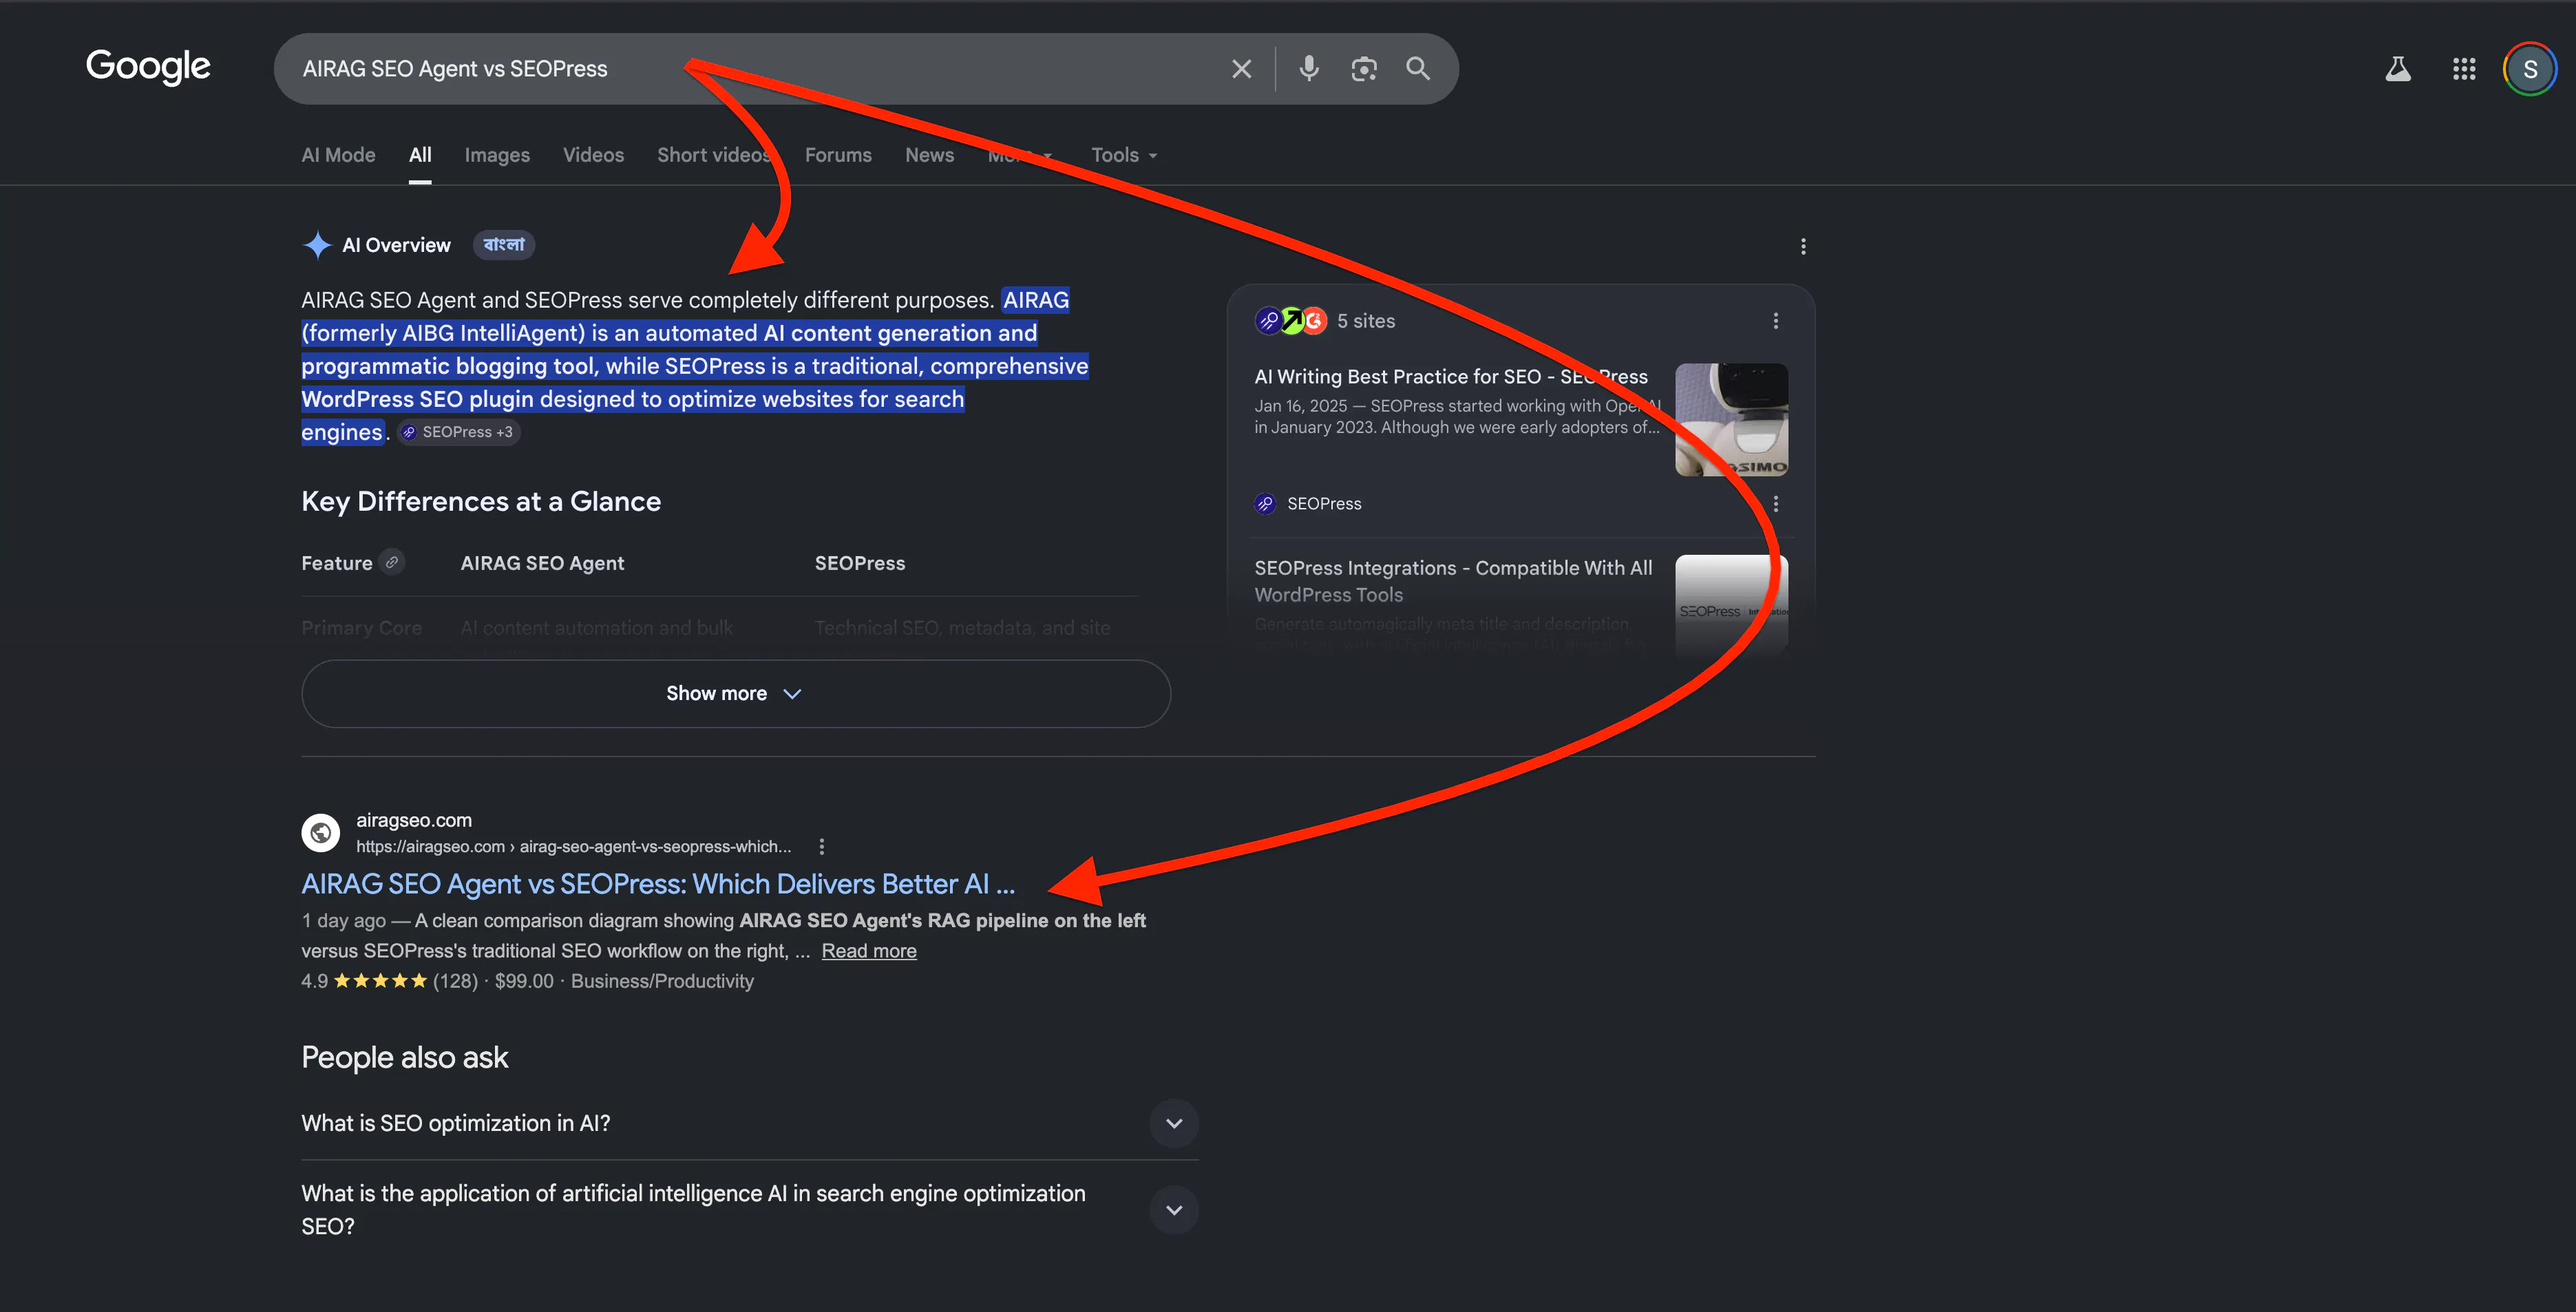The height and width of the screenshot is (1312, 2576).
Task: Click the 4.9 star rating line
Action: [528, 981]
